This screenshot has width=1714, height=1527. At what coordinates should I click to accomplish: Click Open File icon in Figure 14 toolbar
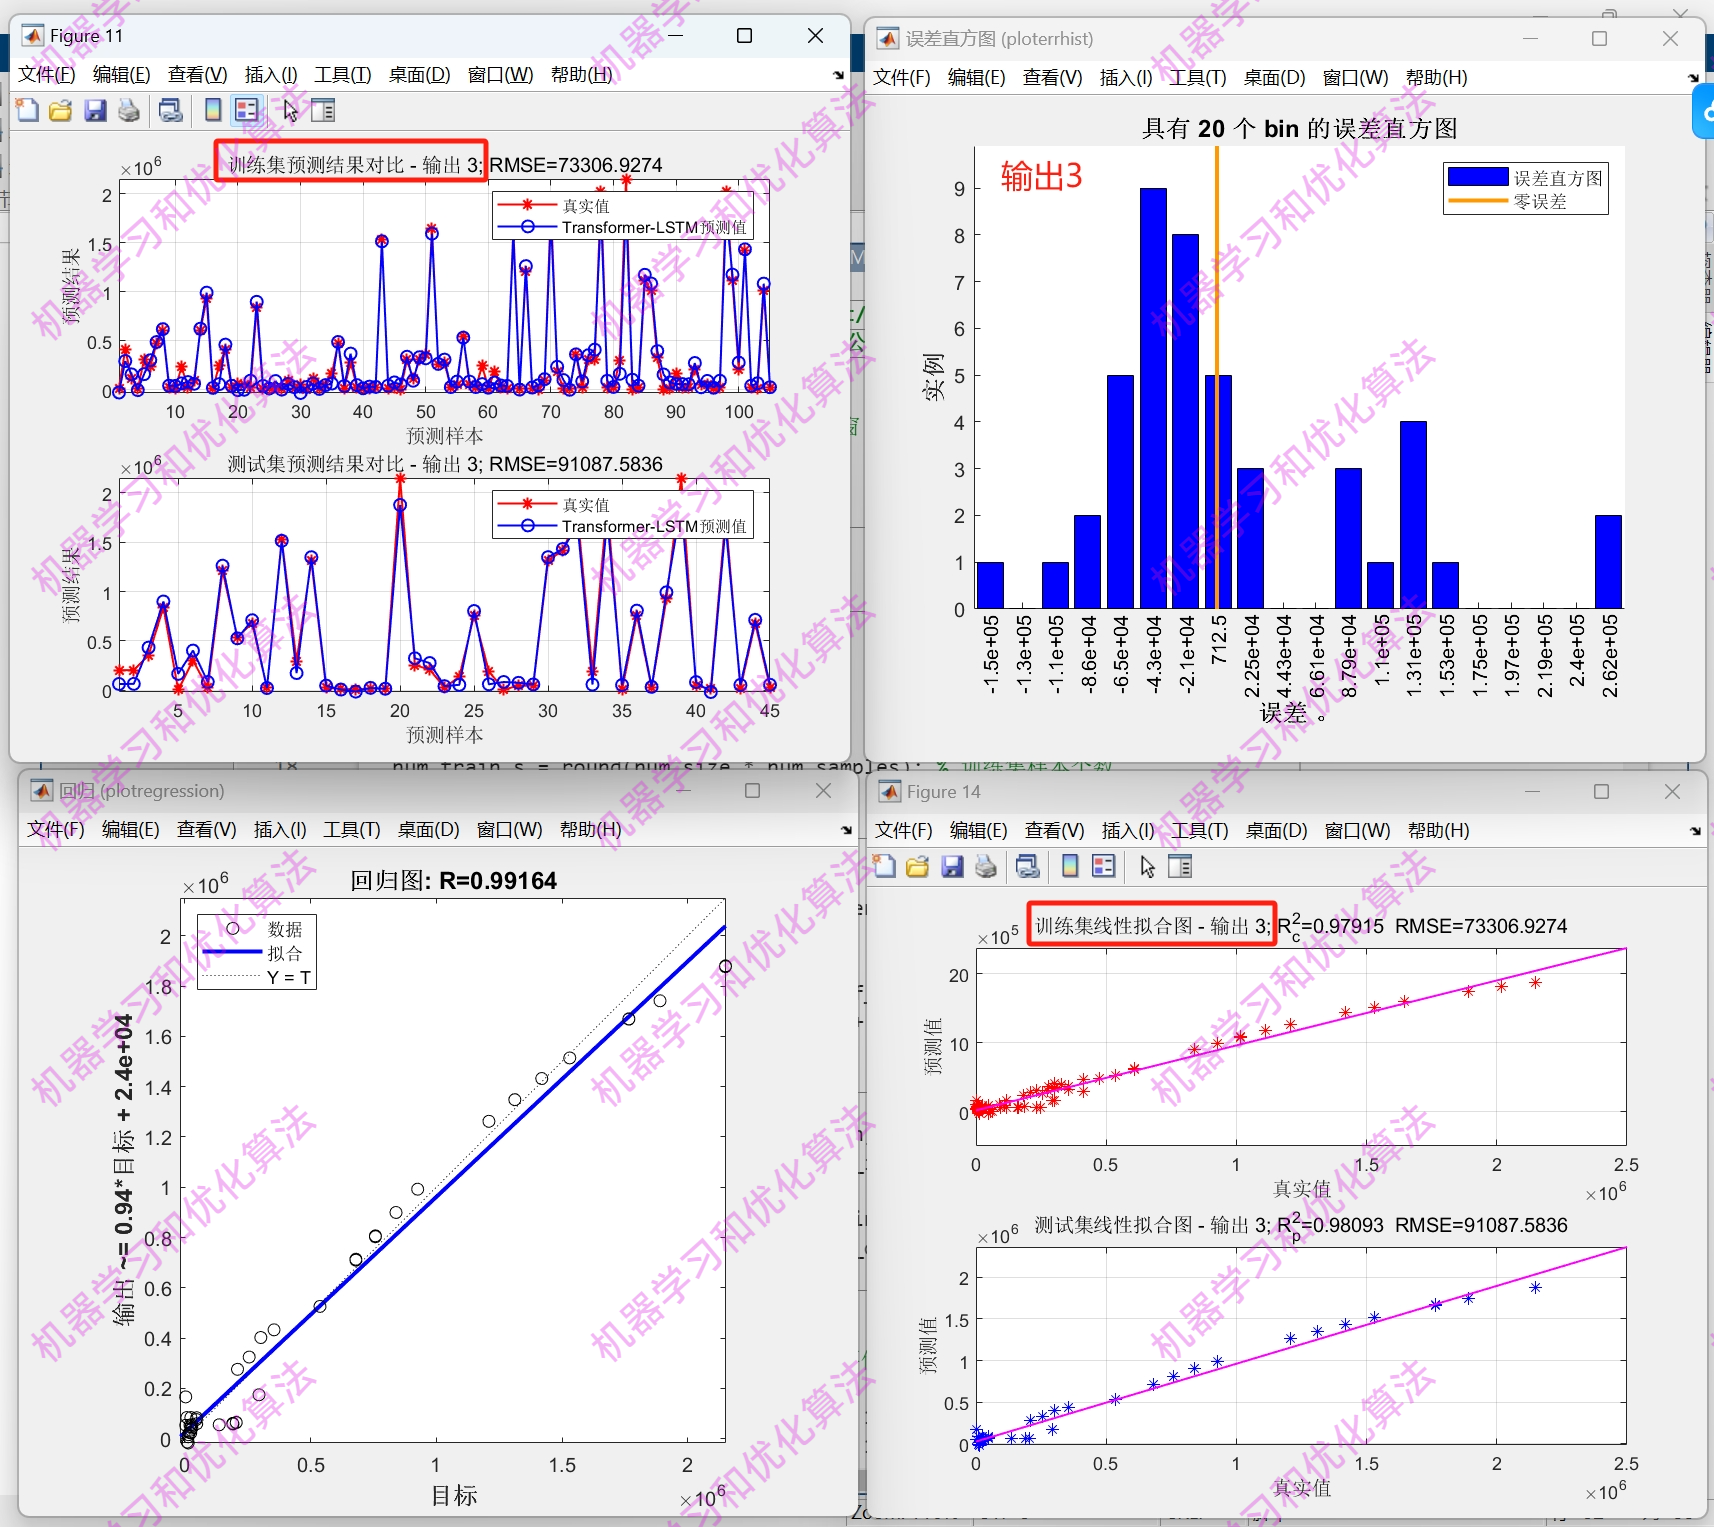point(918,866)
